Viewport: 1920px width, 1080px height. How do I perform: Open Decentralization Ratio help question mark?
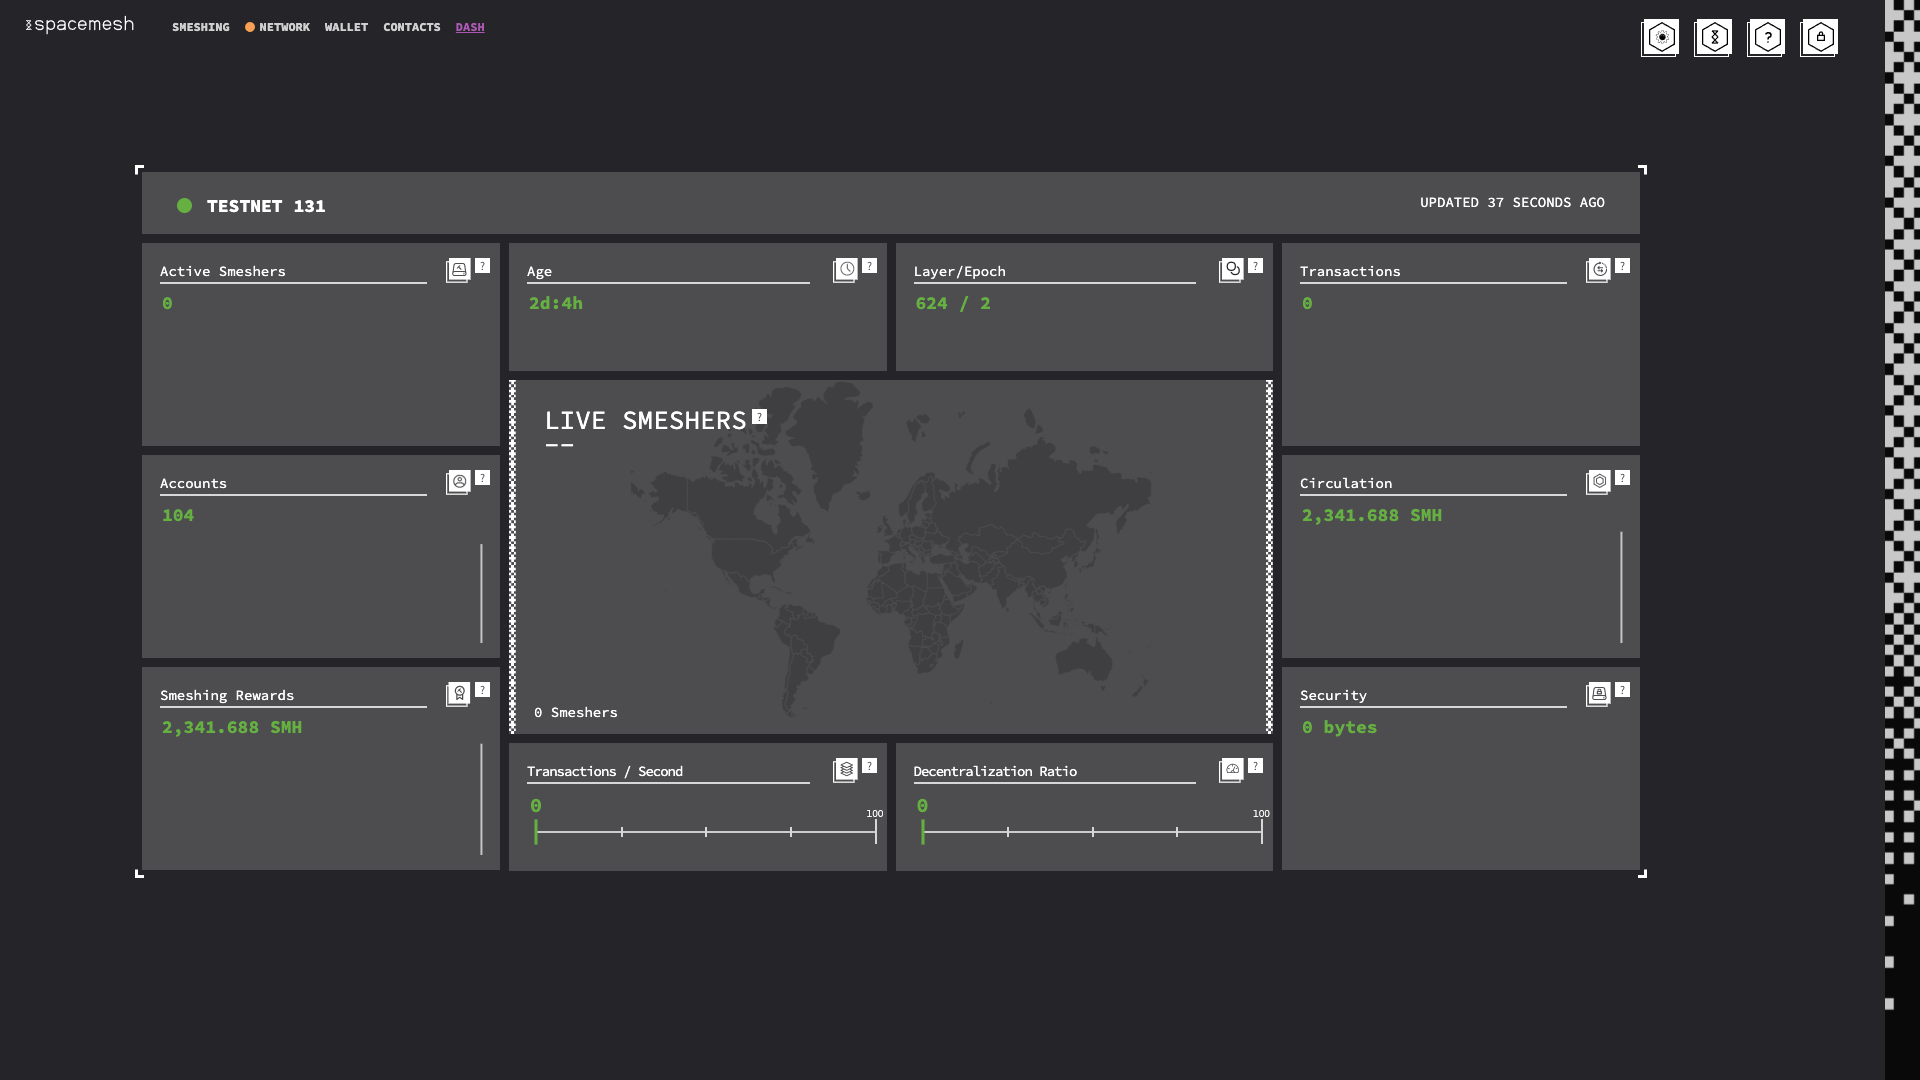1256,766
